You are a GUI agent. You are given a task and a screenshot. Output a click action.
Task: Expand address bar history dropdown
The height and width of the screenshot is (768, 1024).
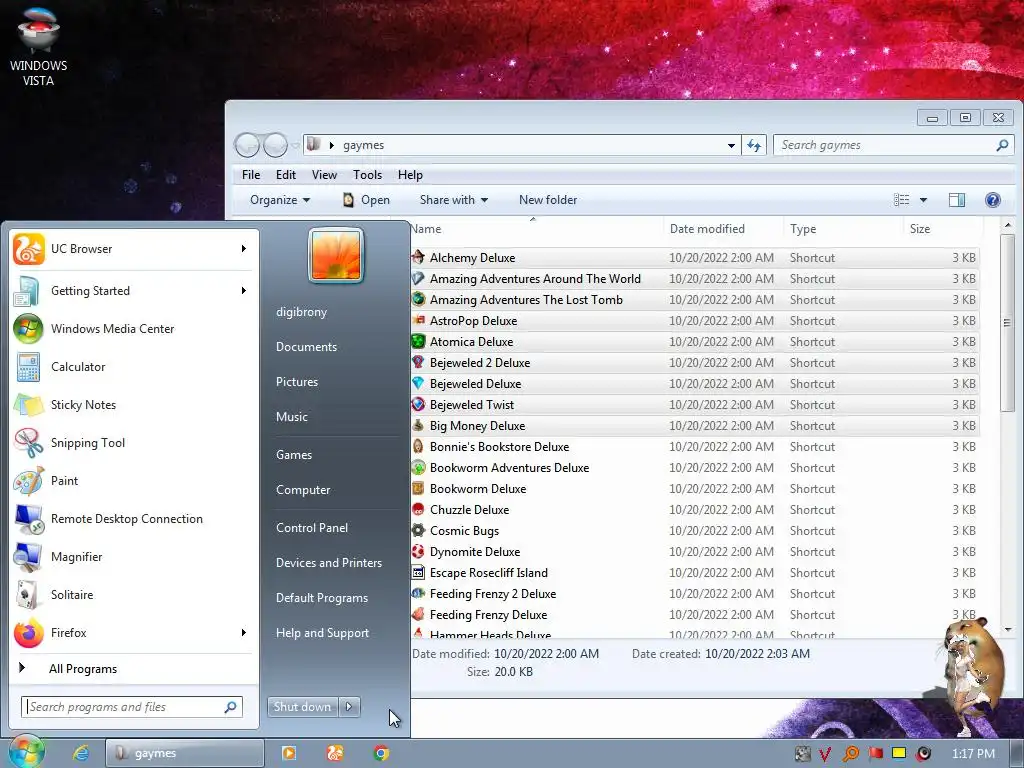(731, 145)
